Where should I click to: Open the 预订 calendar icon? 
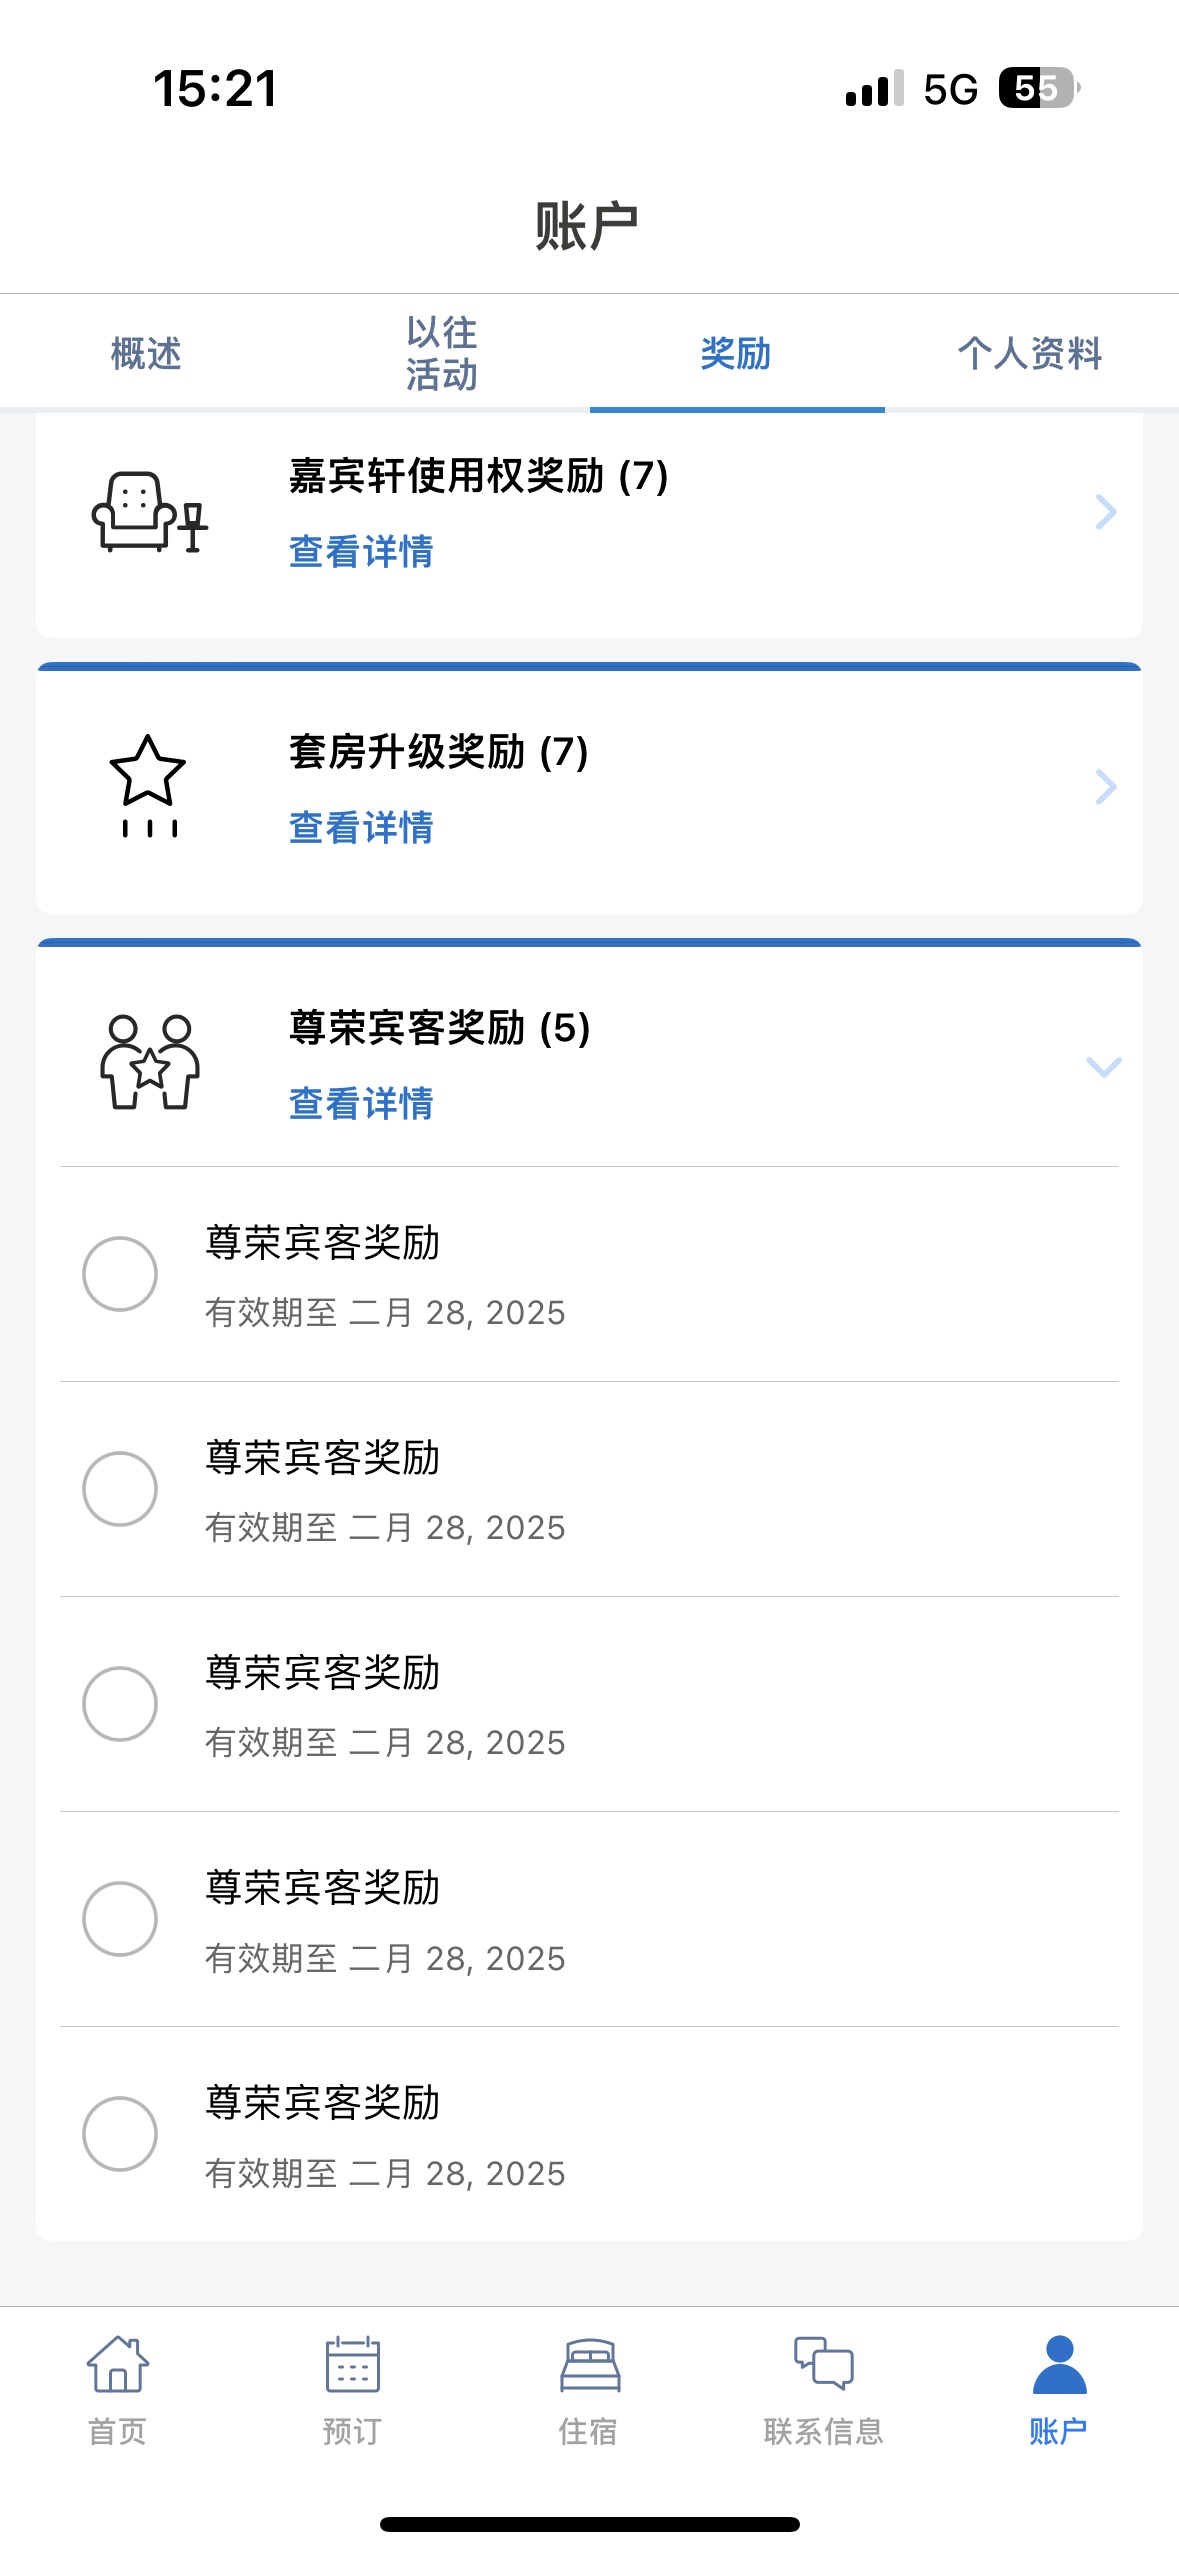(x=353, y=2364)
